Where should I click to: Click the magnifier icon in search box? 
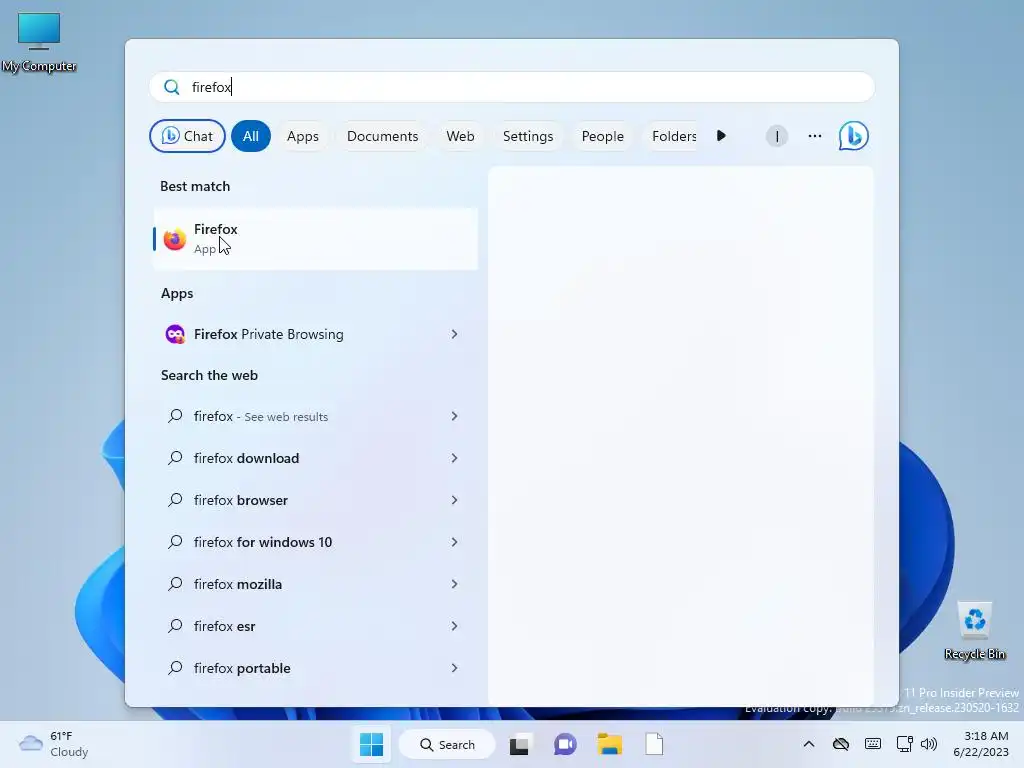coord(172,87)
